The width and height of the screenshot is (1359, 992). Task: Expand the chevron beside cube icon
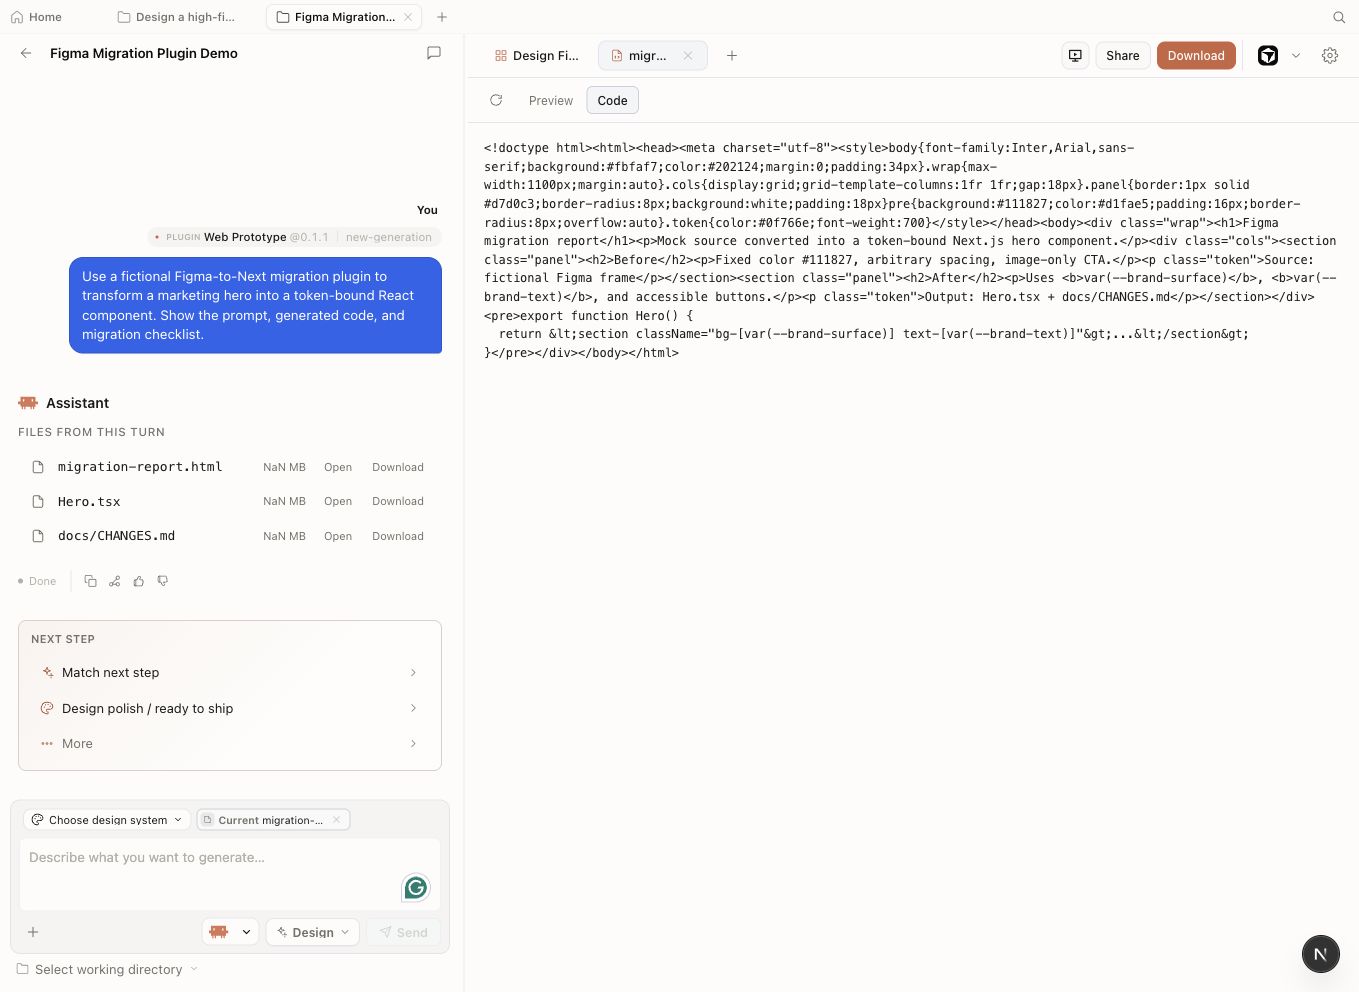coord(1296,56)
